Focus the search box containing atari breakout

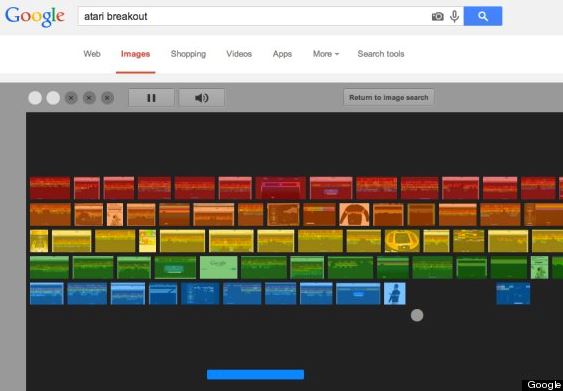pos(271,16)
